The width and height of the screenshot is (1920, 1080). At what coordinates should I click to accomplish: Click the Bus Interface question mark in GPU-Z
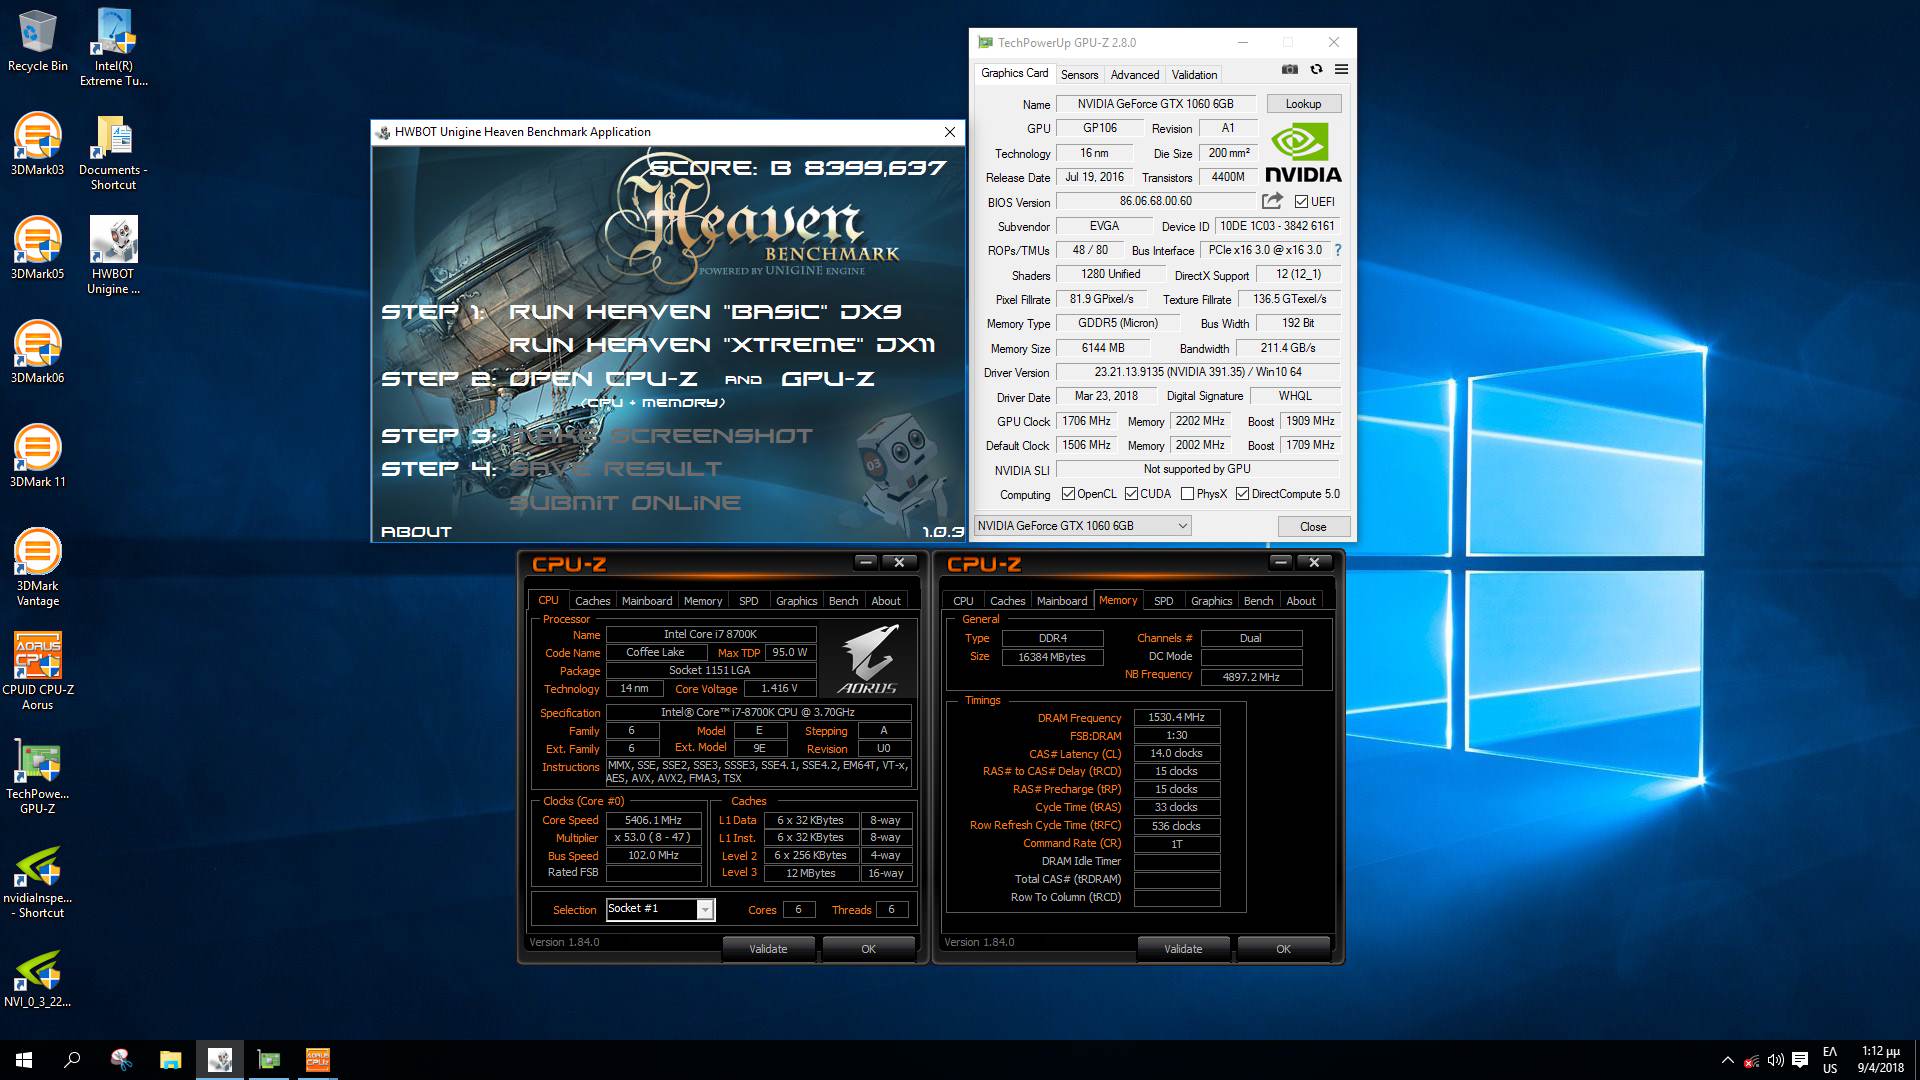tap(1338, 250)
